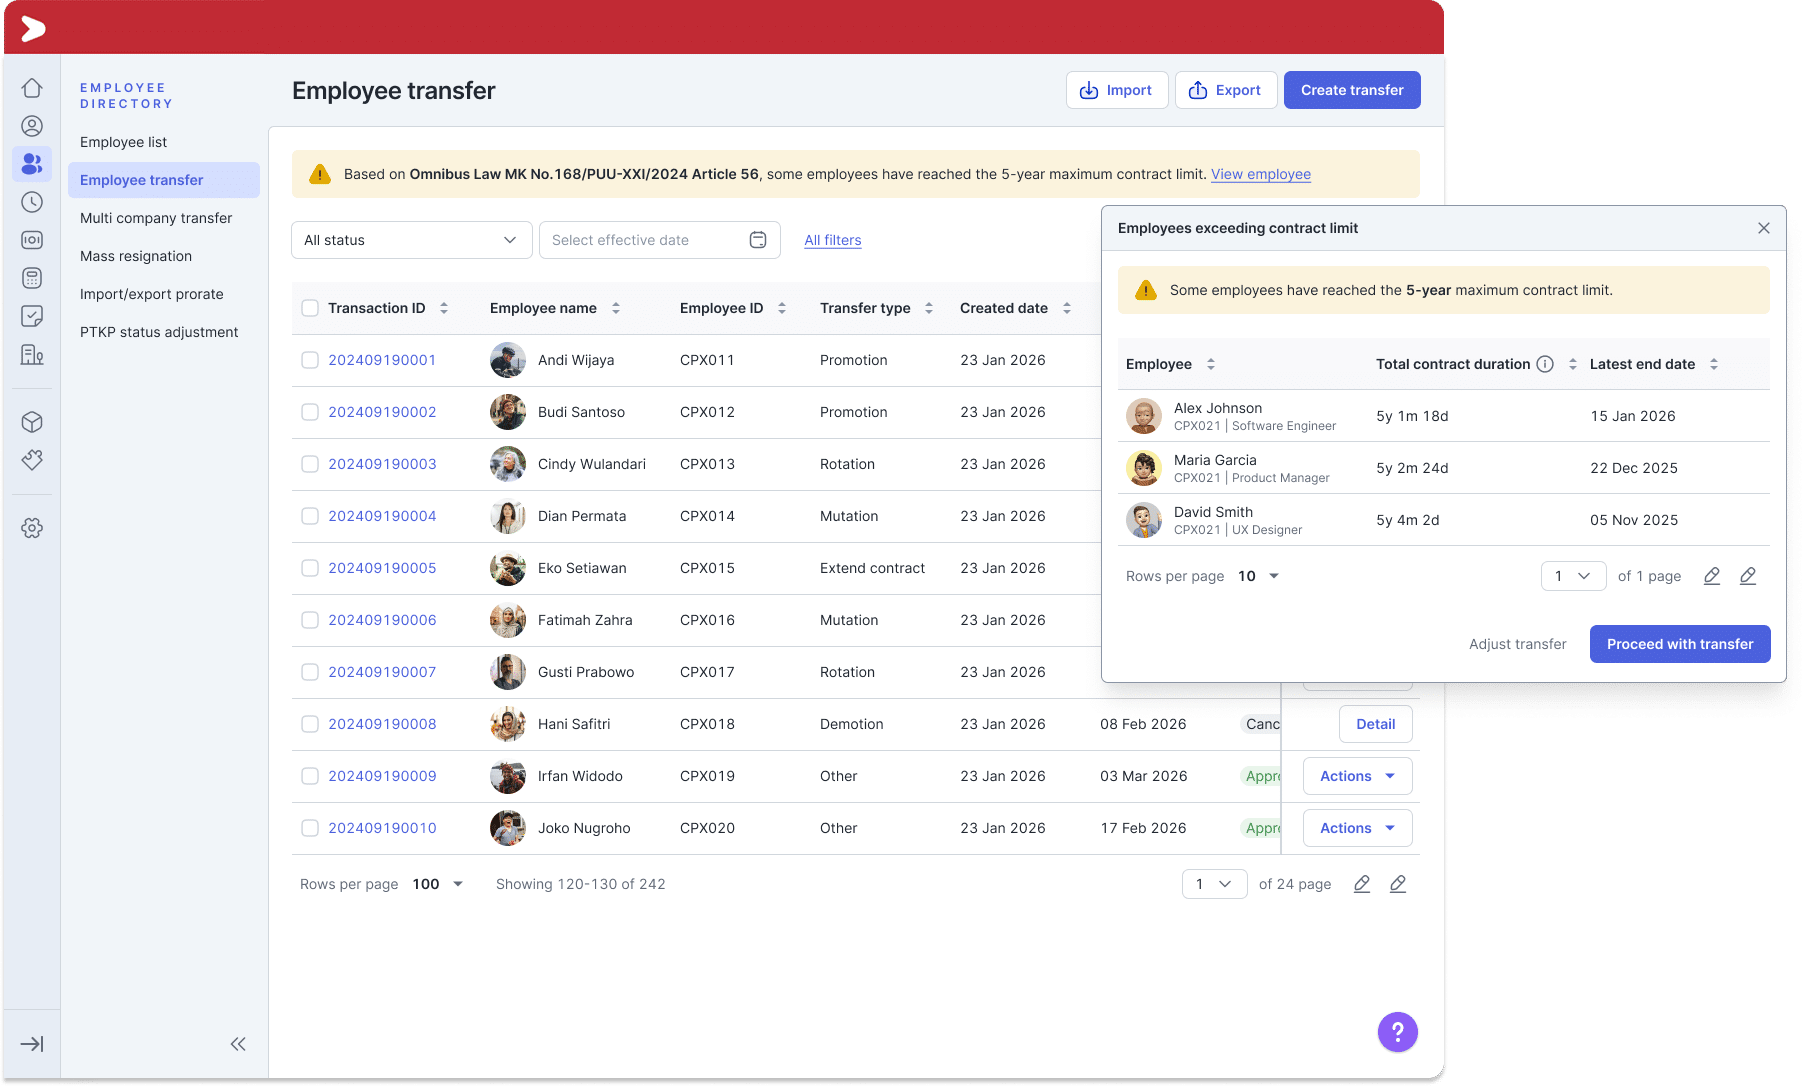
Task: Click the purple help question mark icon
Action: [x=1397, y=1032]
